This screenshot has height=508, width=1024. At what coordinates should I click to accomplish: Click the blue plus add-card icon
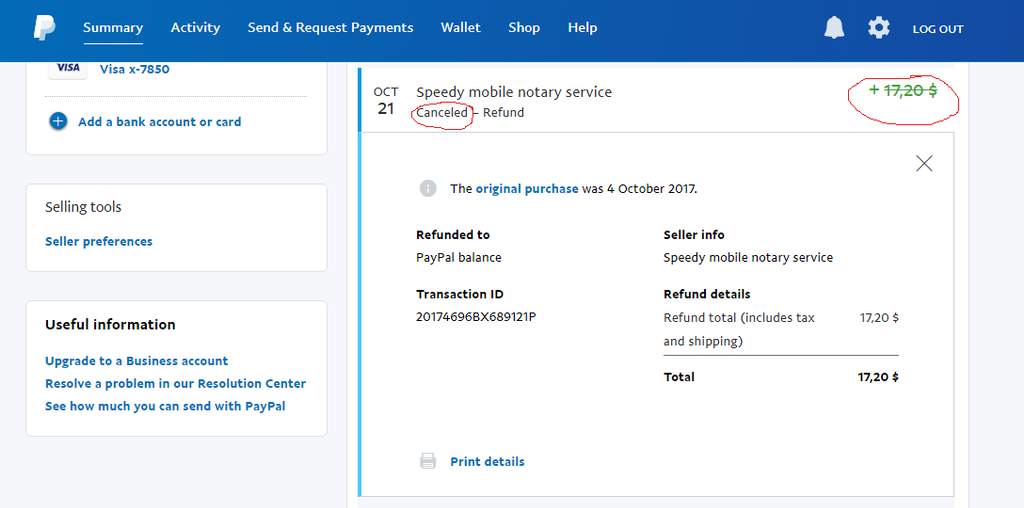(58, 122)
